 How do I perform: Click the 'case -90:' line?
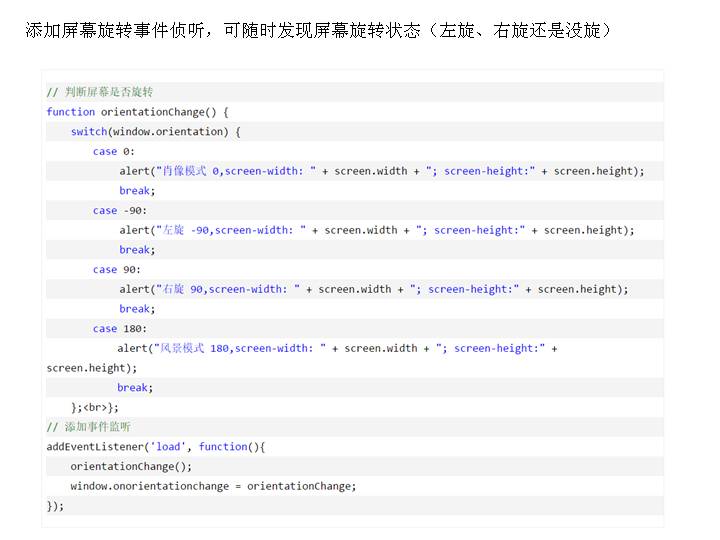point(119,210)
